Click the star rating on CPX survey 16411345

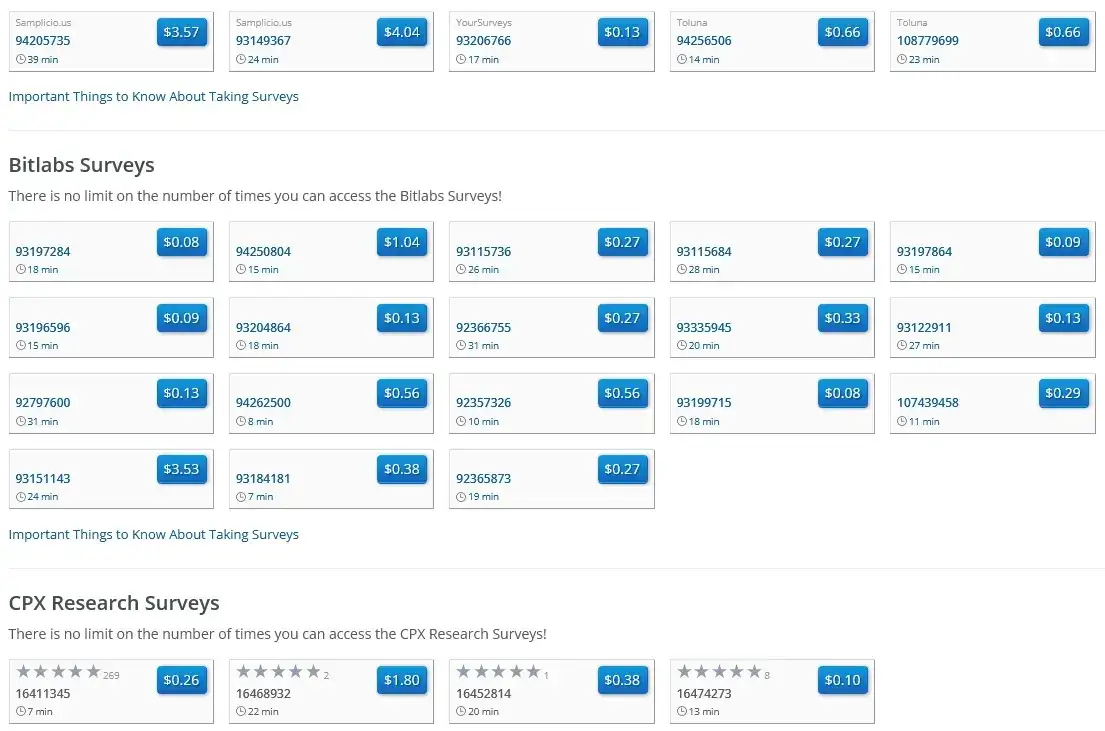pyautogui.click(x=58, y=672)
